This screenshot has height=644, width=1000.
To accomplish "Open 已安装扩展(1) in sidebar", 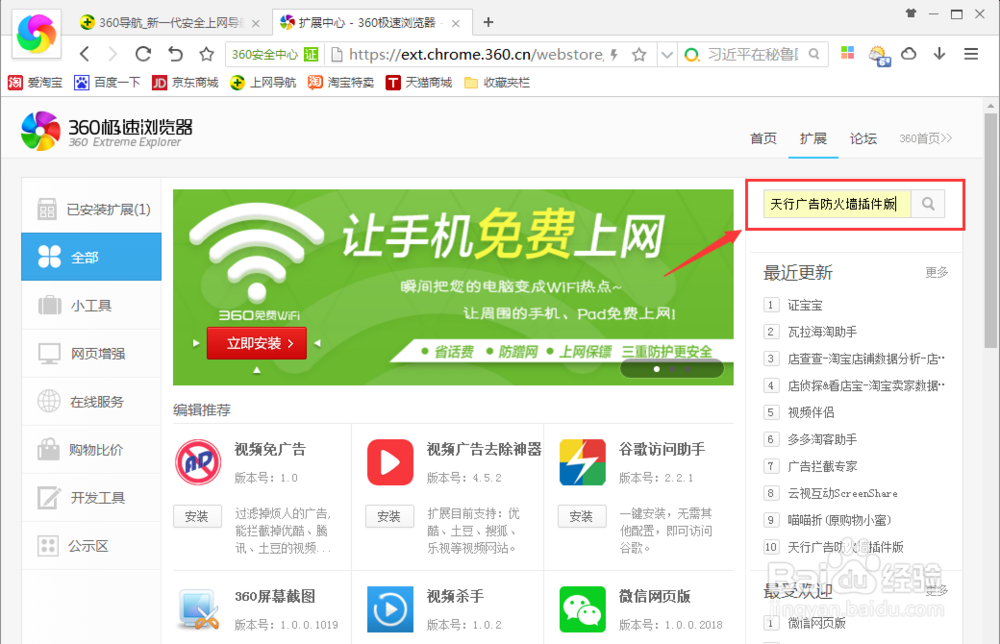I will [91, 209].
